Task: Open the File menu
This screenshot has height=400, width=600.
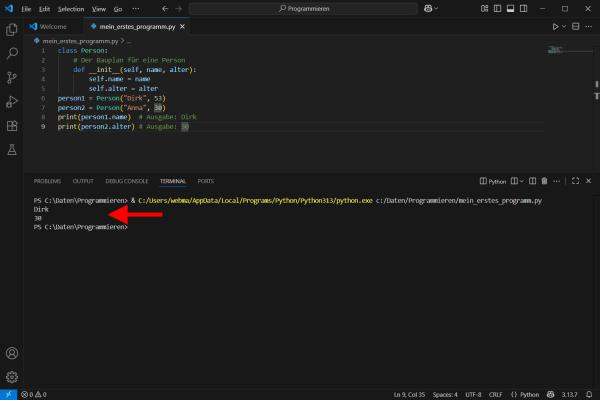Action: (x=26, y=9)
